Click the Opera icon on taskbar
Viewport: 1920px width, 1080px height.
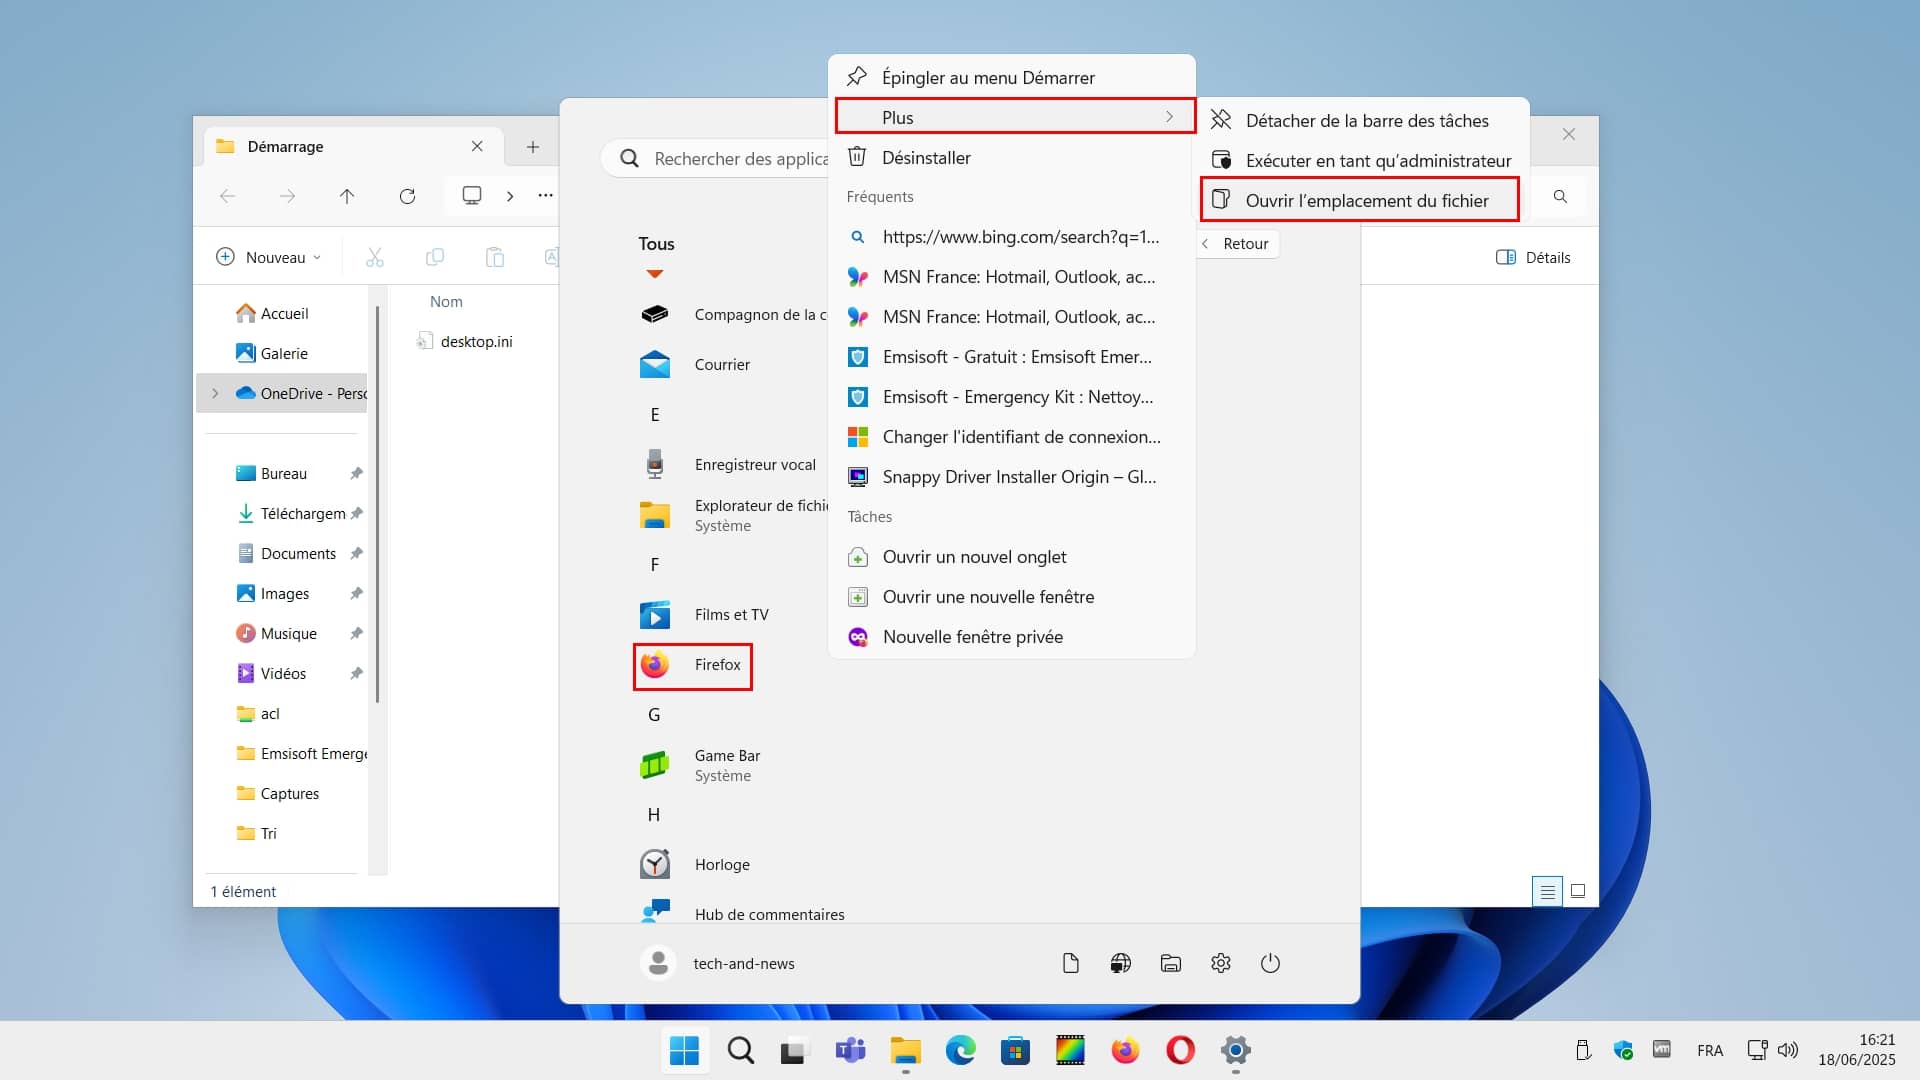pyautogui.click(x=1180, y=1050)
